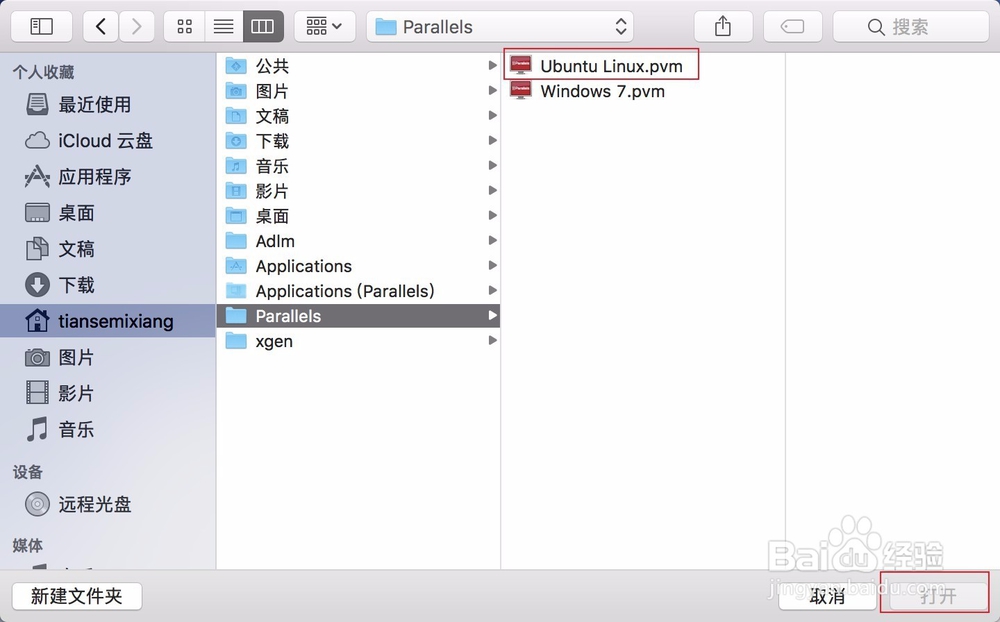Open the 图片 folder in the column

(358, 91)
